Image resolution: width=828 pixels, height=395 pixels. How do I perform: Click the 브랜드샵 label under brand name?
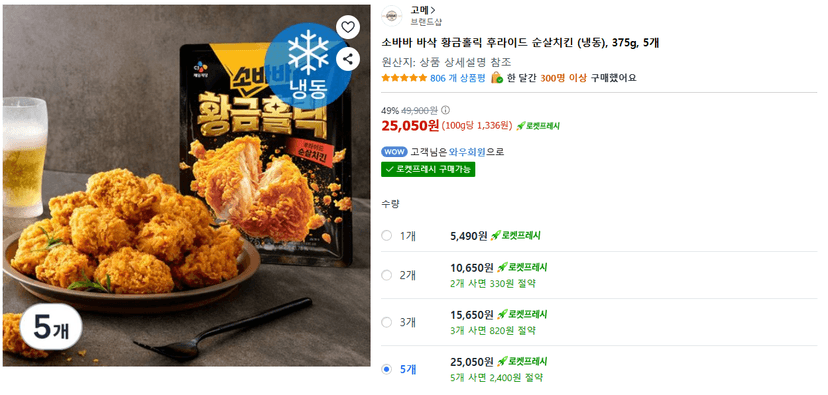point(426,22)
